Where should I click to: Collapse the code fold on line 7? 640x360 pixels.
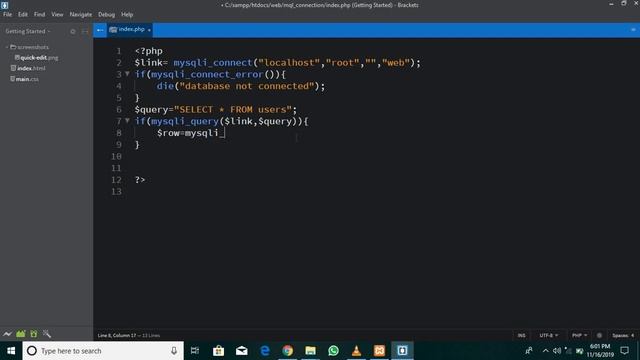pyautogui.click(x=127, y=120)
